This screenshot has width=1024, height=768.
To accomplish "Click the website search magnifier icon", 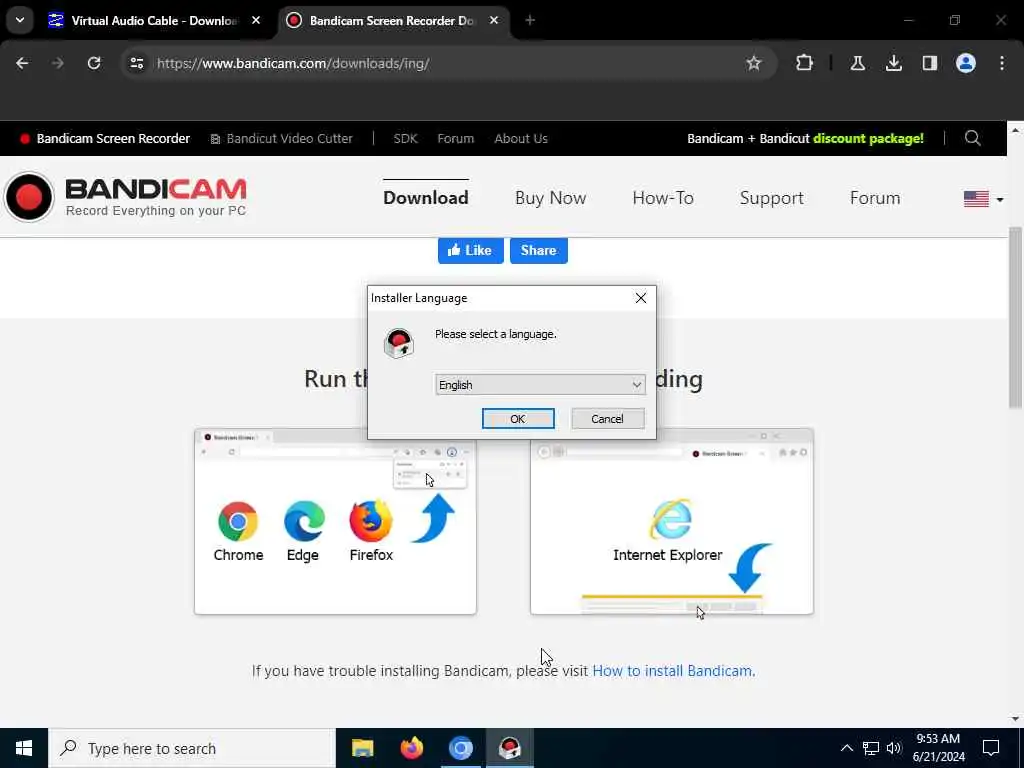I will pos(972,138).
